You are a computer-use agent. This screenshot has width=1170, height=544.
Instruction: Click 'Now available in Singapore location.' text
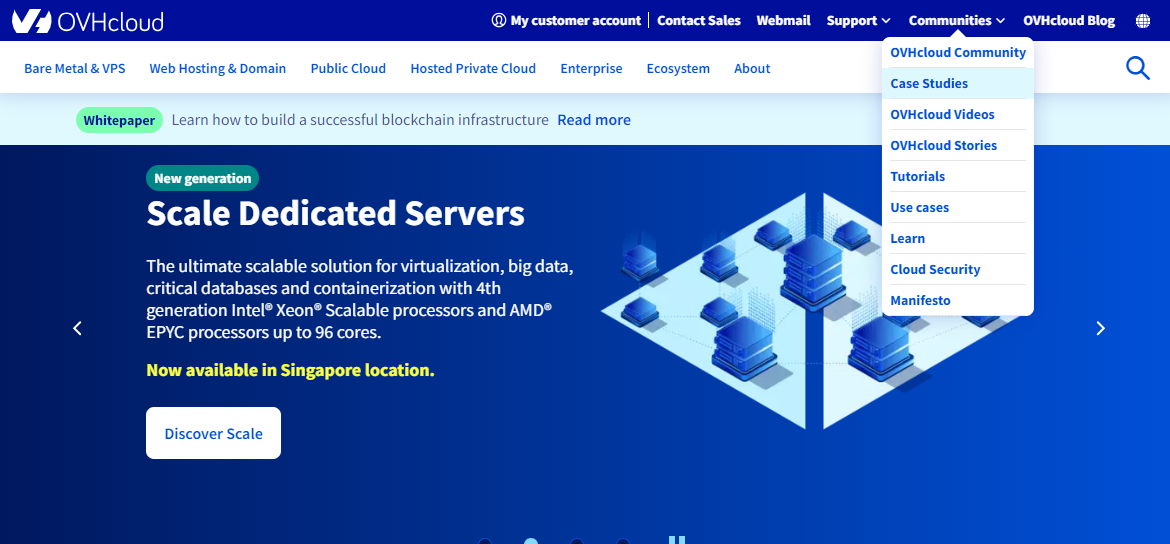click(x=290, y=370)
